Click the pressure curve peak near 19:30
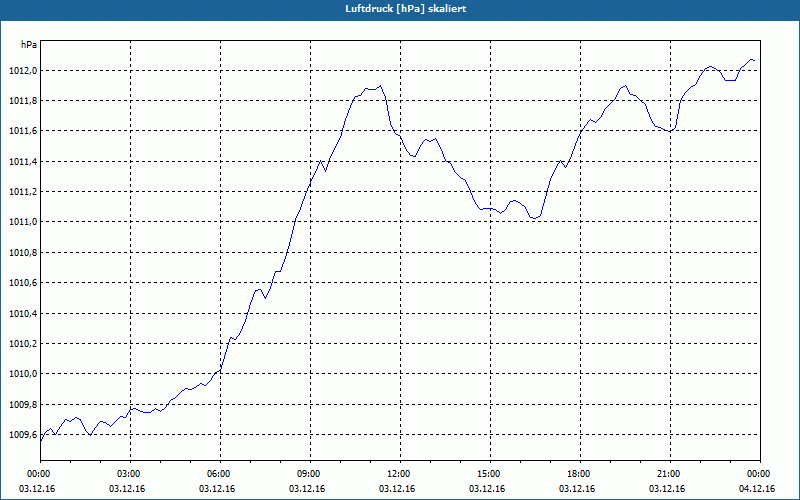This screenshot has height=500, width=800. pos(625,86)
